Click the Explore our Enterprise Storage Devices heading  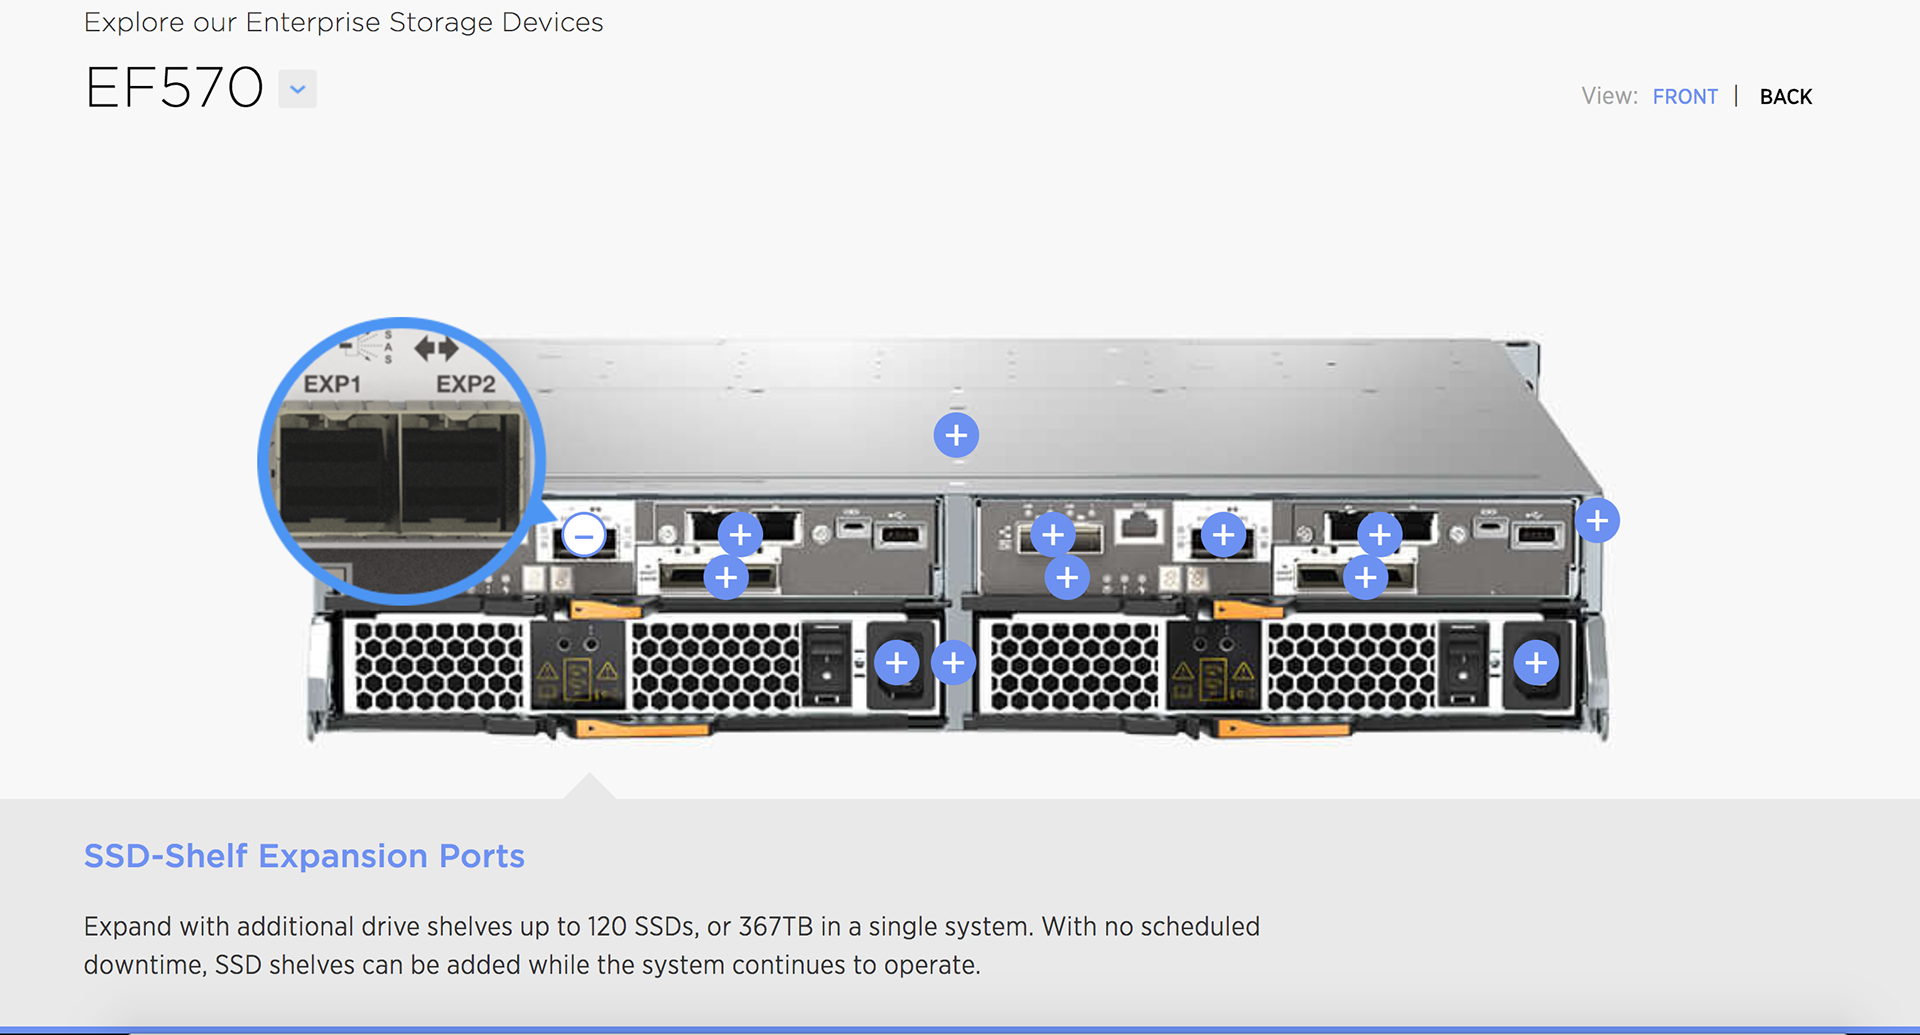tap(343, 22)
